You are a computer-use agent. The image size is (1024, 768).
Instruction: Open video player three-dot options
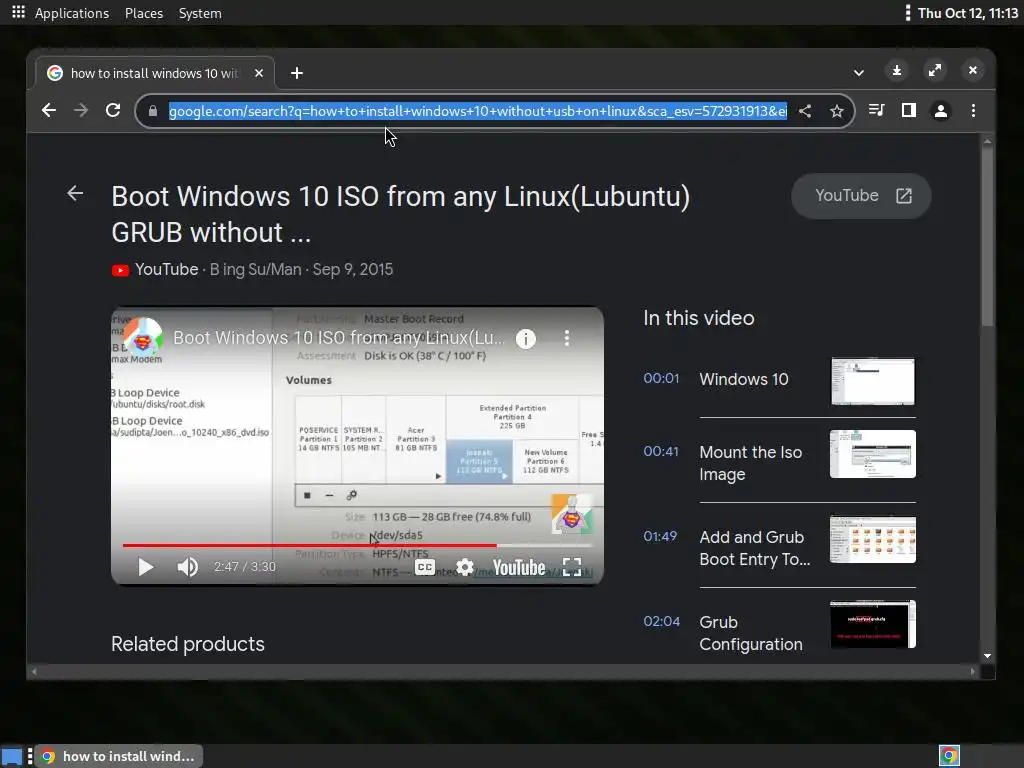tap(567, 338)
